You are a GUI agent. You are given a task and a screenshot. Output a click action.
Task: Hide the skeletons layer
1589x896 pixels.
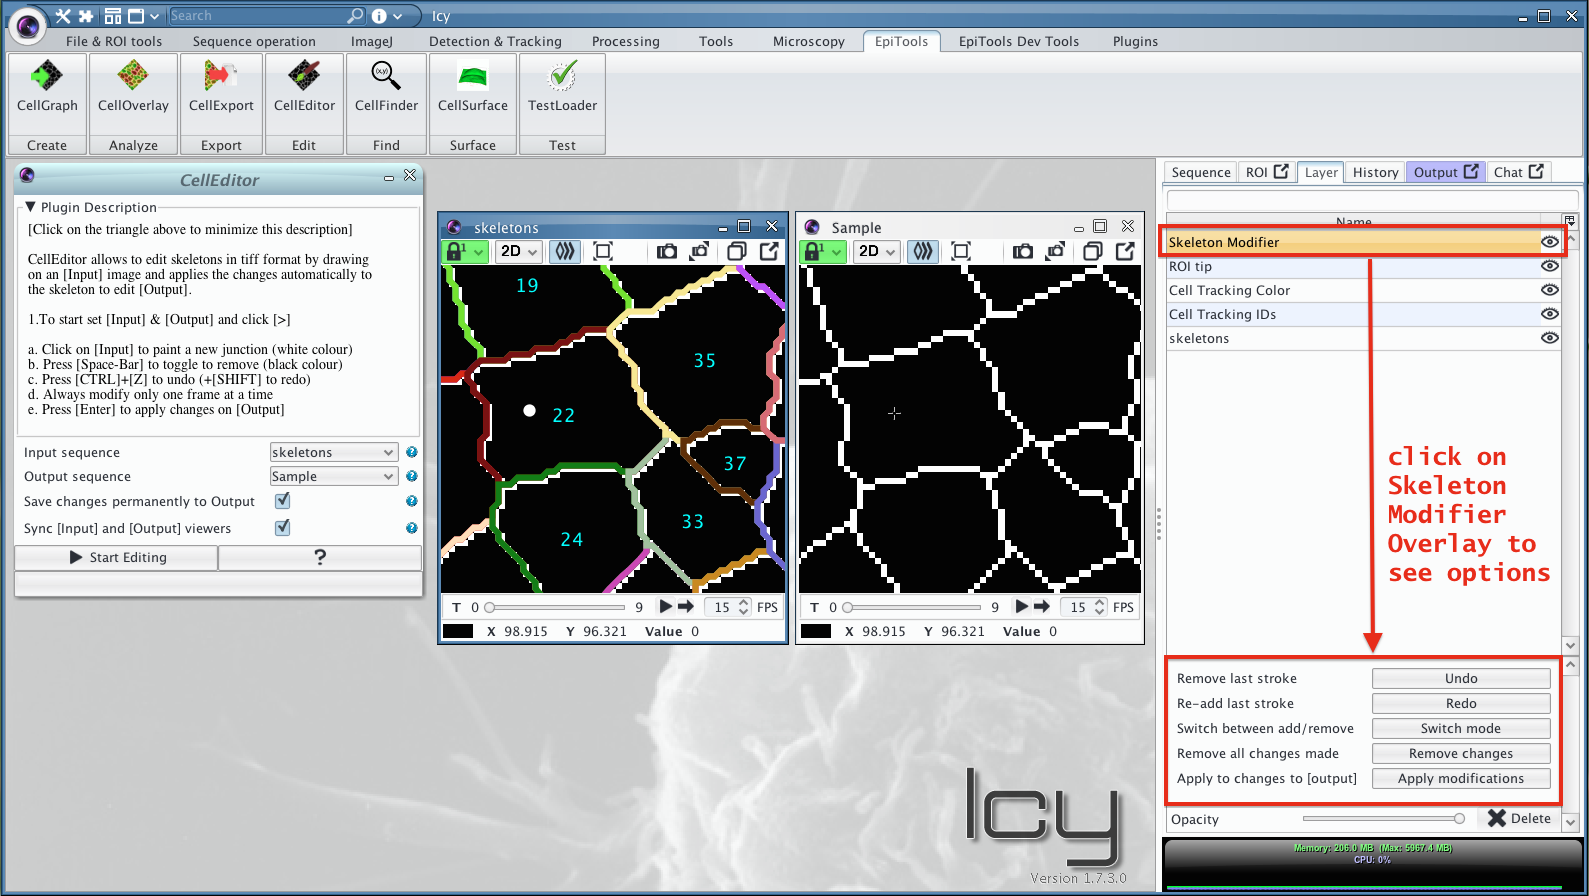(x=1549, y=338)
